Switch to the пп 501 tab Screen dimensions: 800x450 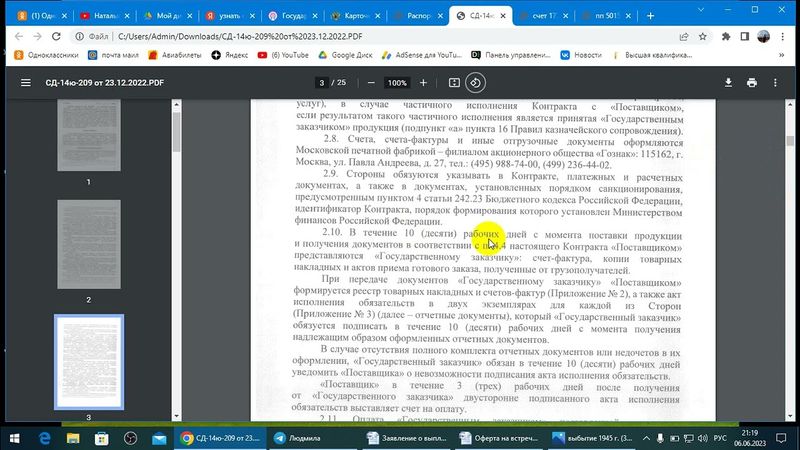pos(606,16)
